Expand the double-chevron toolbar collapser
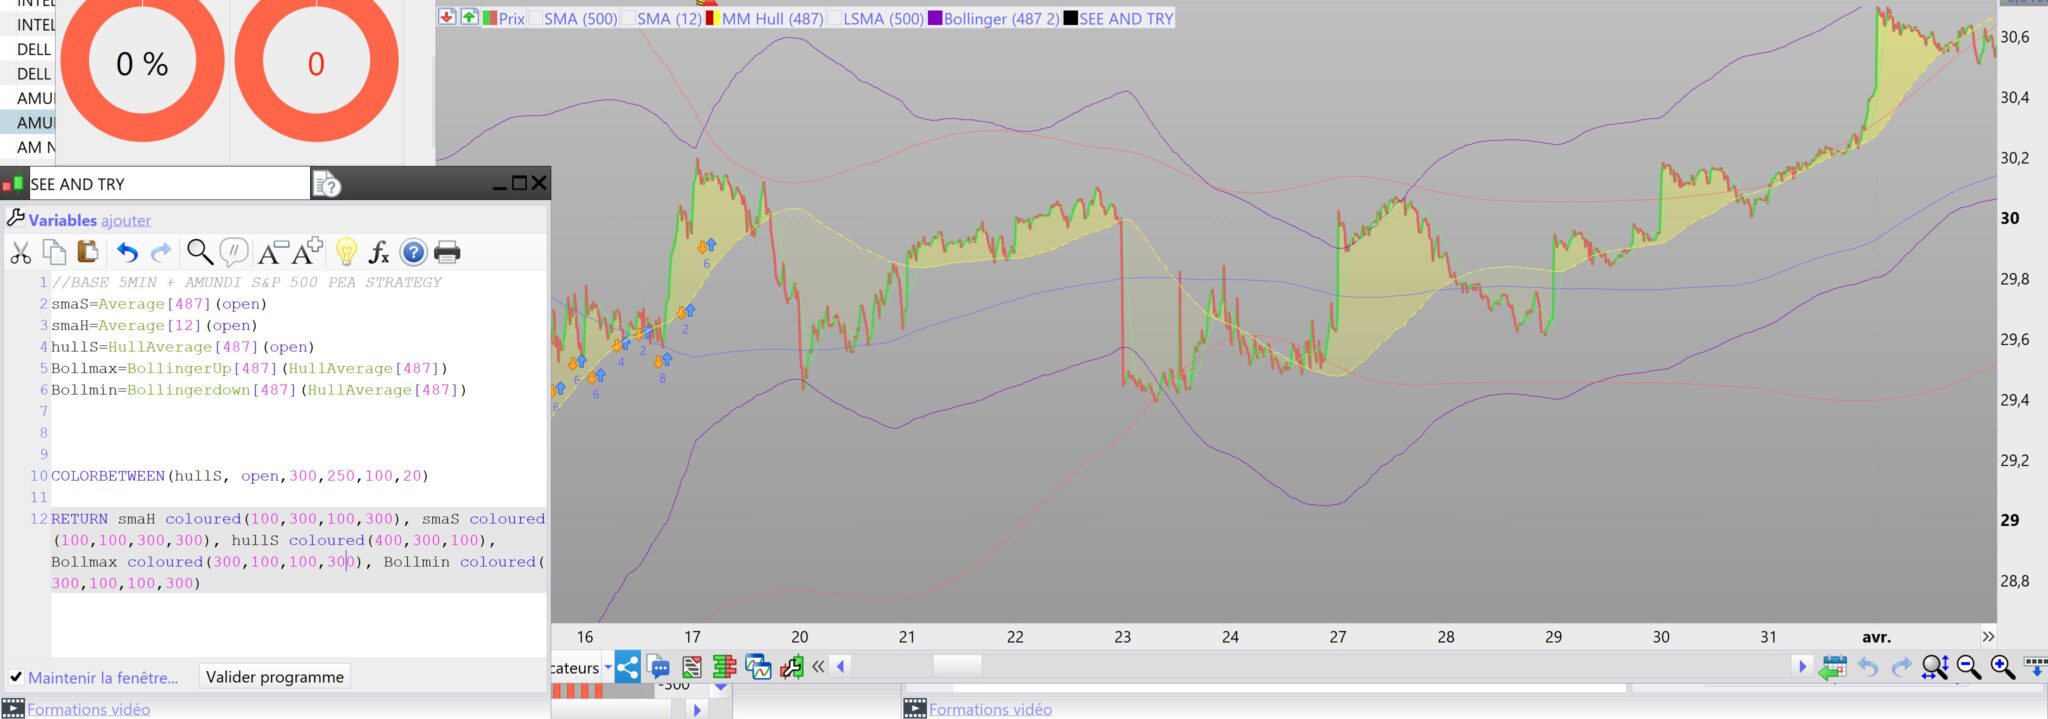This screenshot has height=719, width=2048. click(818, 667)
